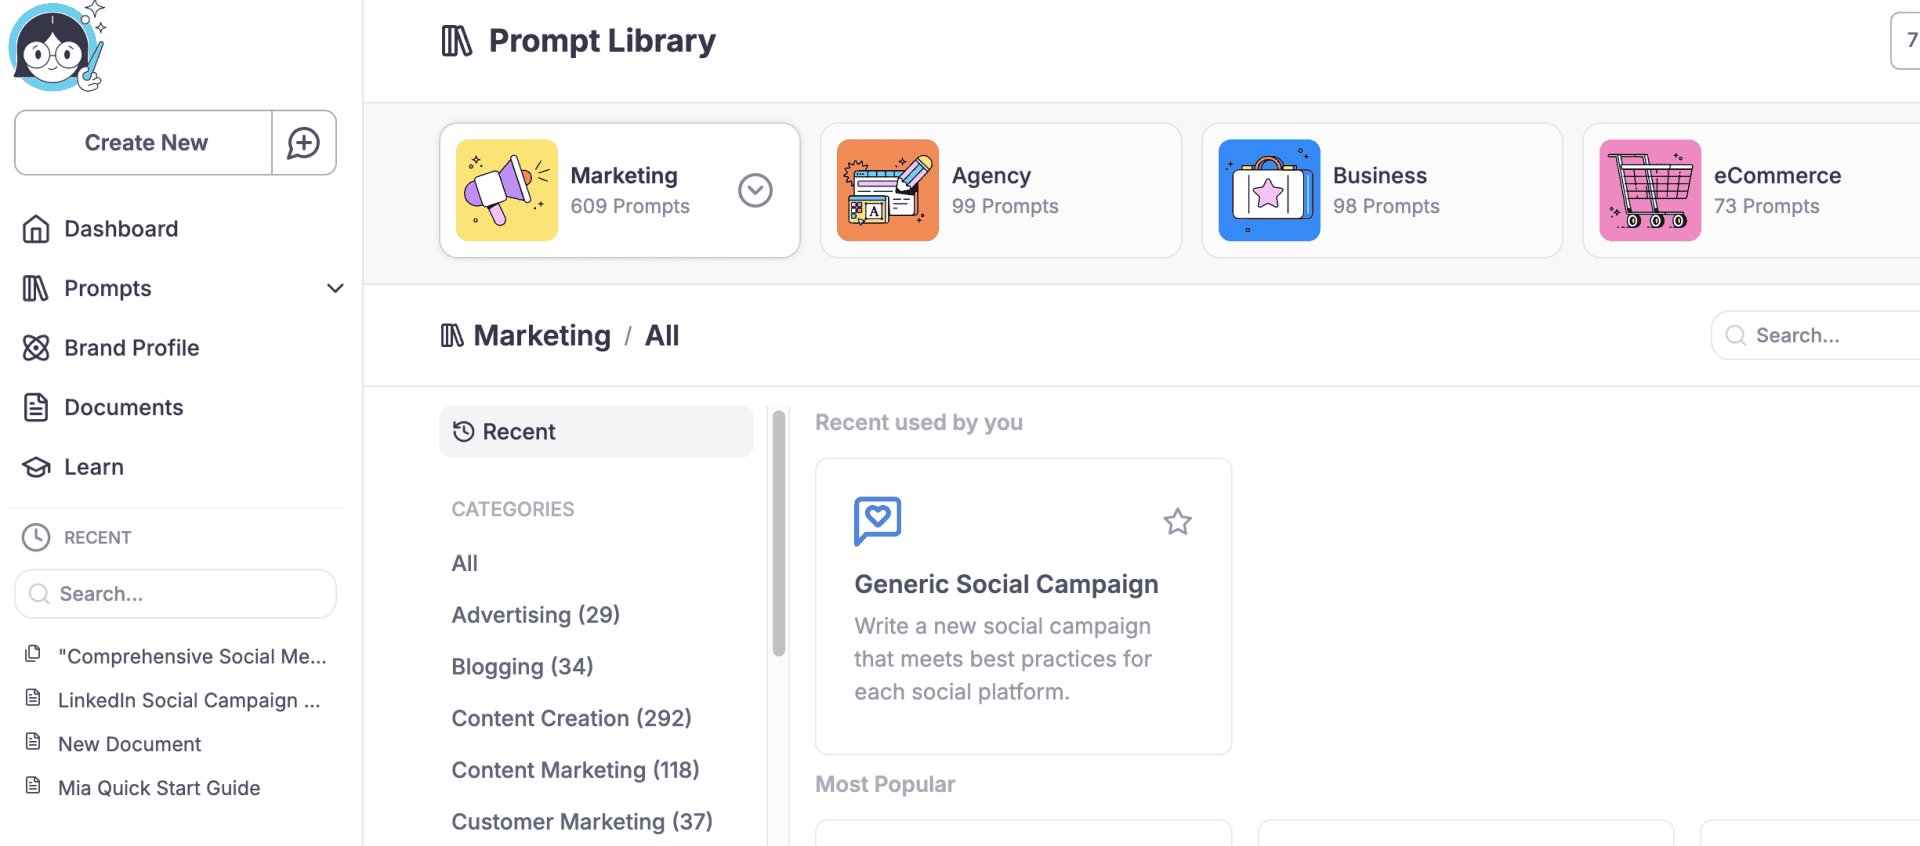The height and width of the screenshot is (846, 1920).
Task: Click the Marketing breadcrumb book icon
Action: [x=452, y=336]
